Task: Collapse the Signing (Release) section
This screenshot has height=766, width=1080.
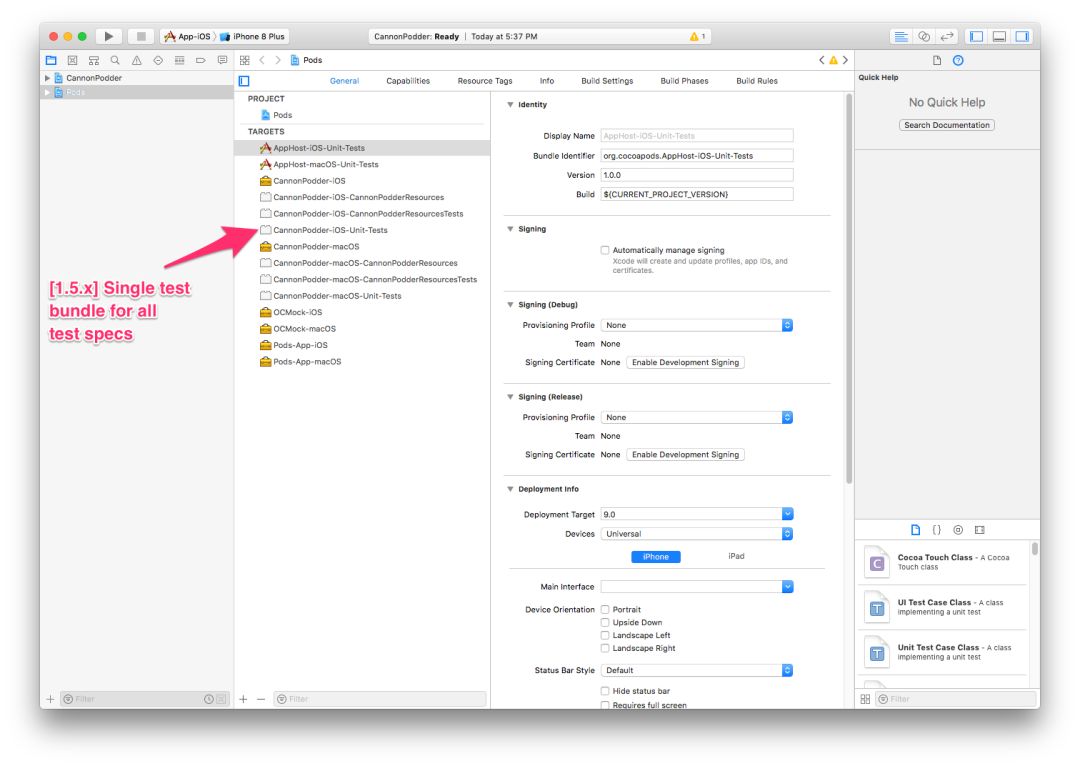Action: point(510,397)
